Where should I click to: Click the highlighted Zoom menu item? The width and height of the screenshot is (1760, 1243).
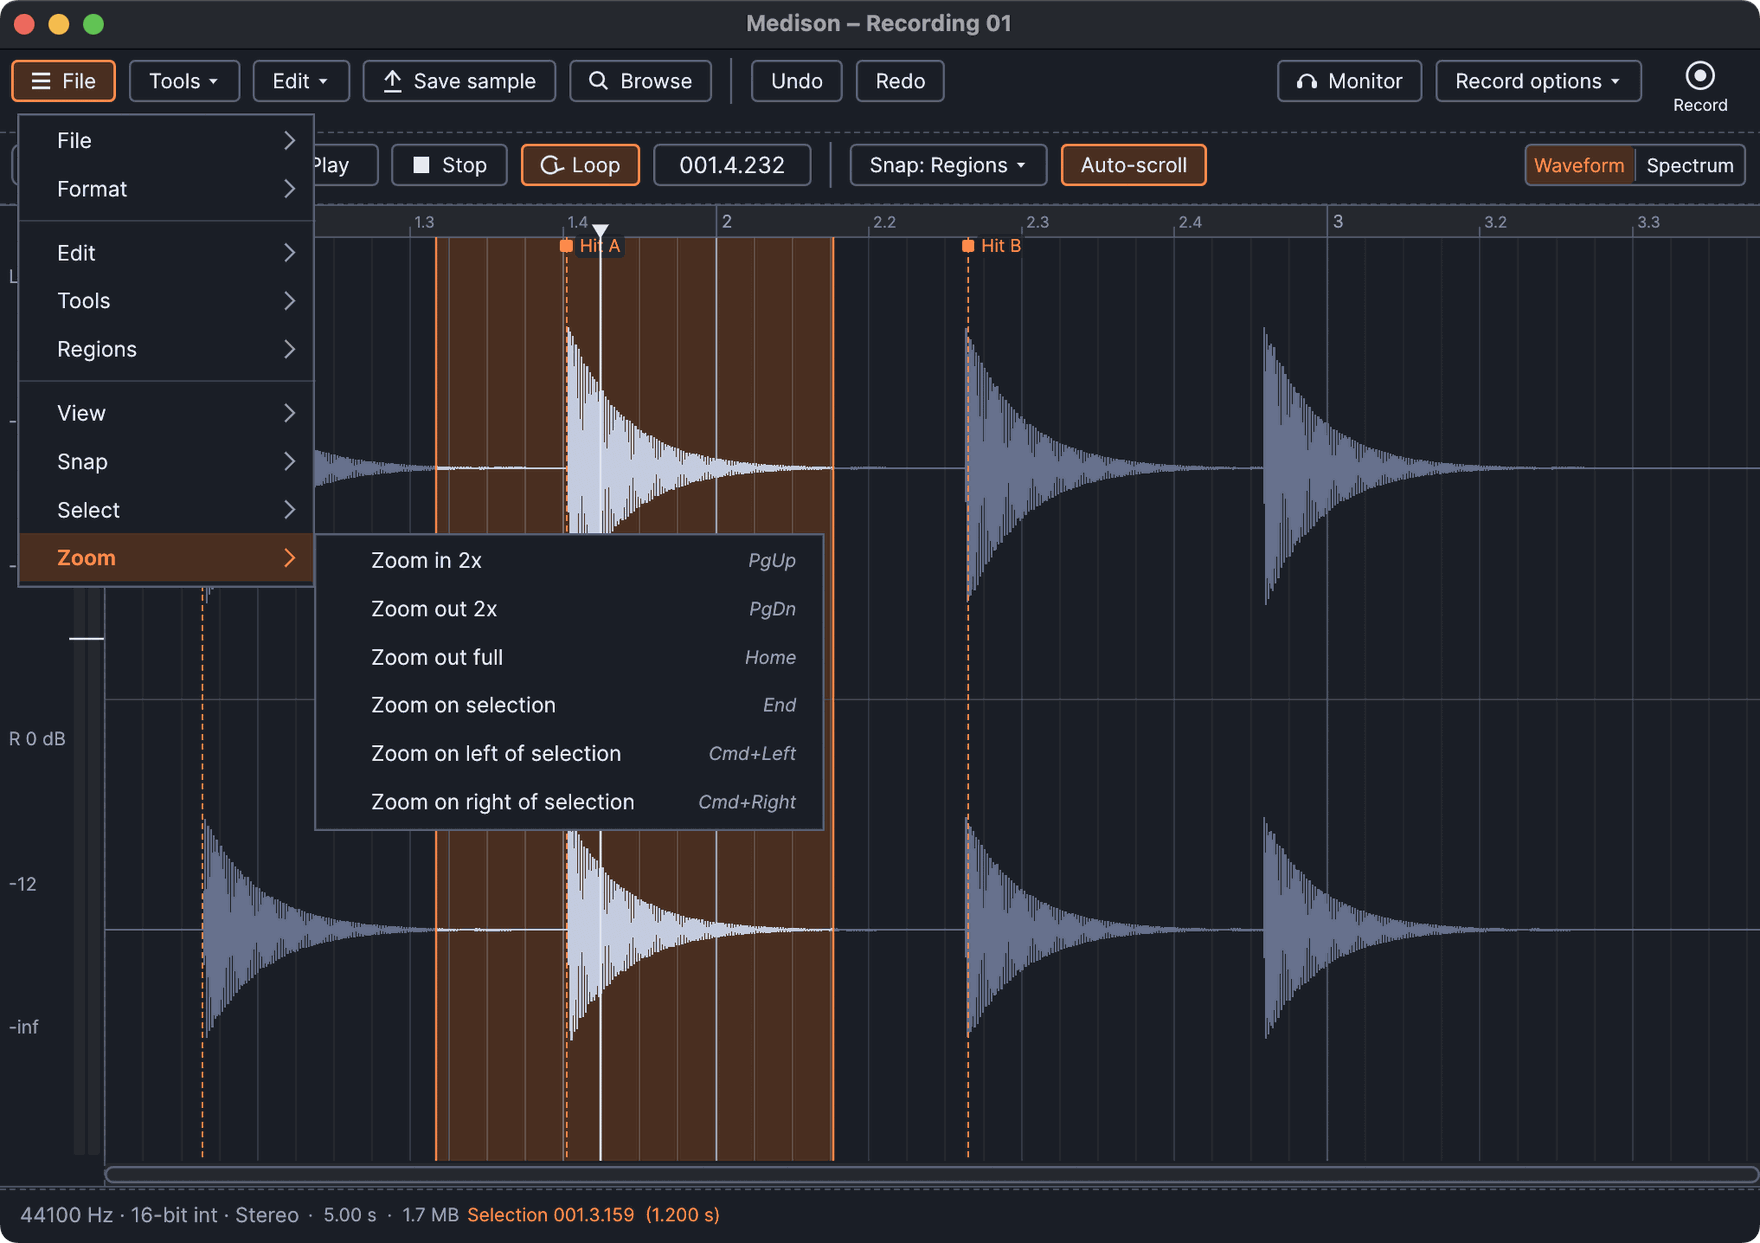point(166,558)
